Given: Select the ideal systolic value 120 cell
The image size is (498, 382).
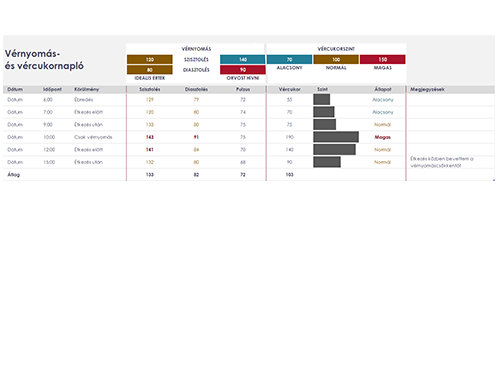Looking at the screenshot, I should [x=150, y=59].
